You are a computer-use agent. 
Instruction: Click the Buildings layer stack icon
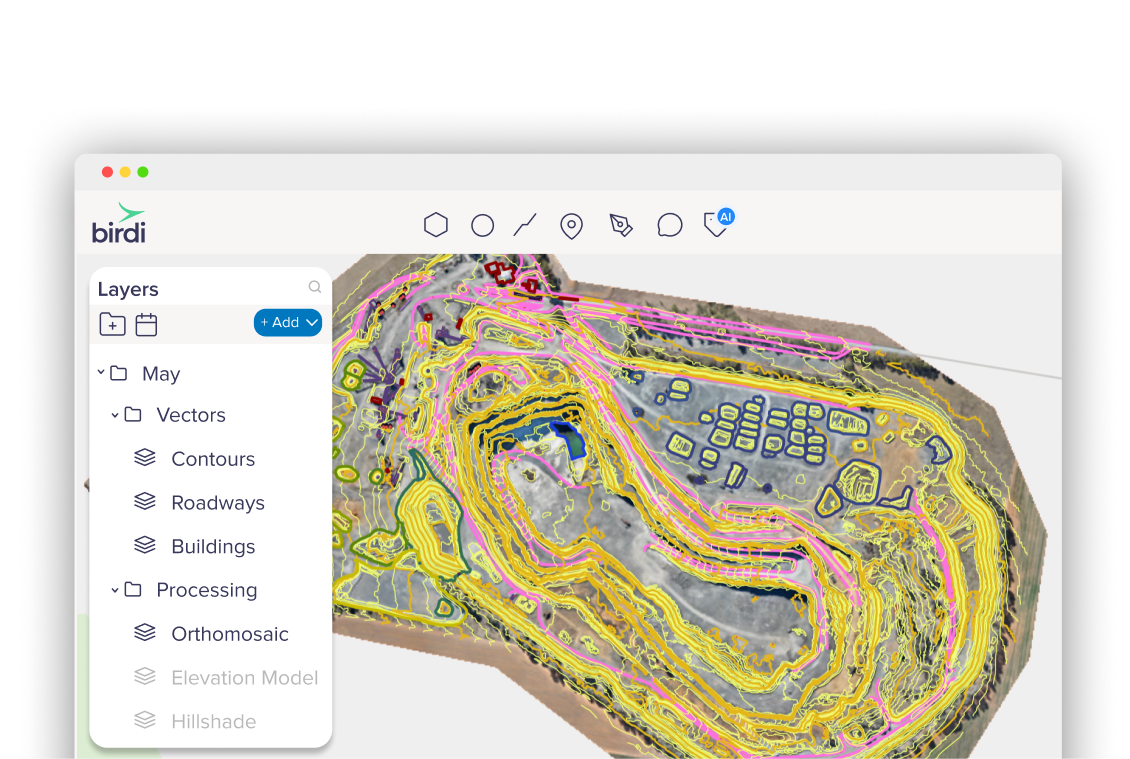tap(145, 546)
